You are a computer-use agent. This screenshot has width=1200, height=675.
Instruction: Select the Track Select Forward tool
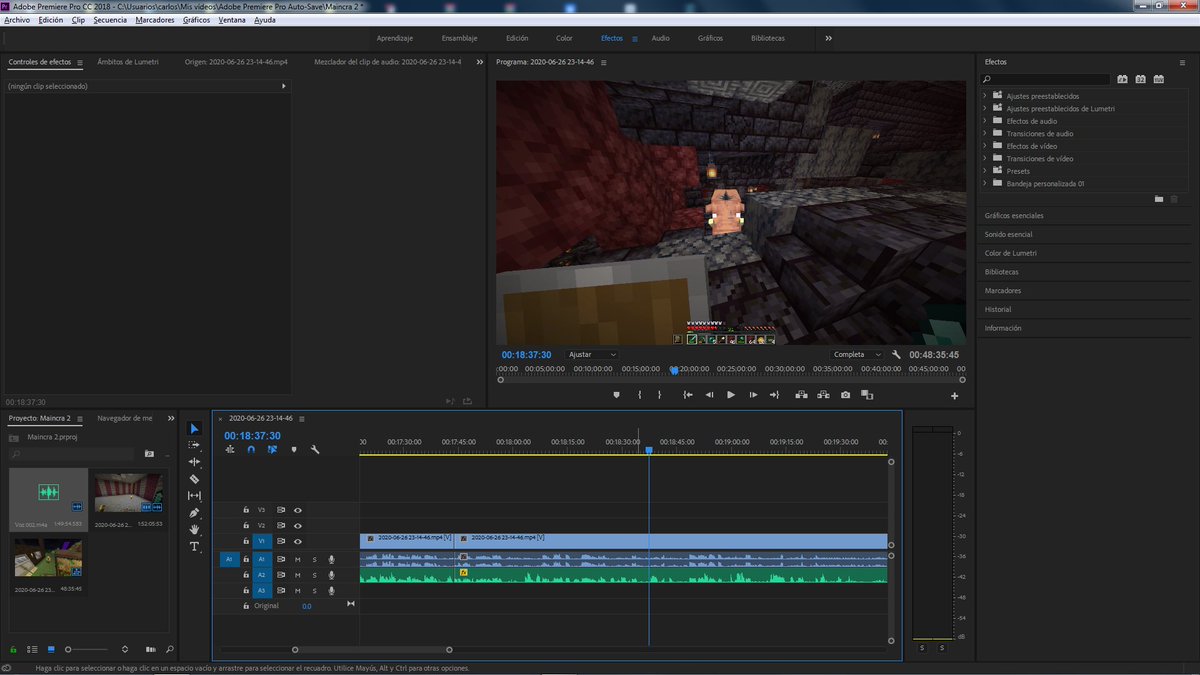pos(194,445)
